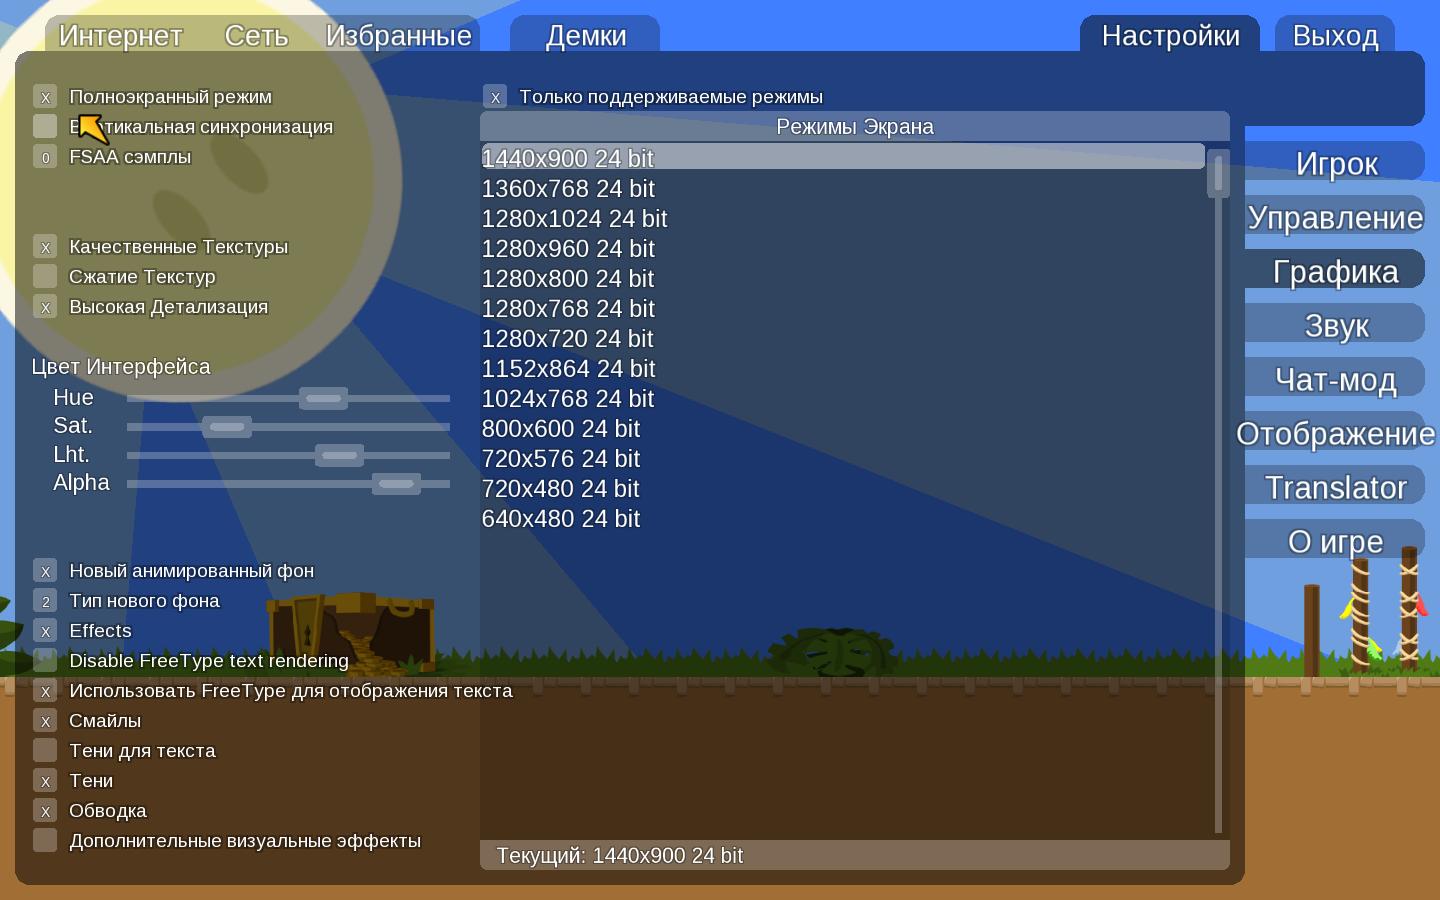Open the Translator settings page
The height and width of the screenshot is (900, 1440).
1336,487
